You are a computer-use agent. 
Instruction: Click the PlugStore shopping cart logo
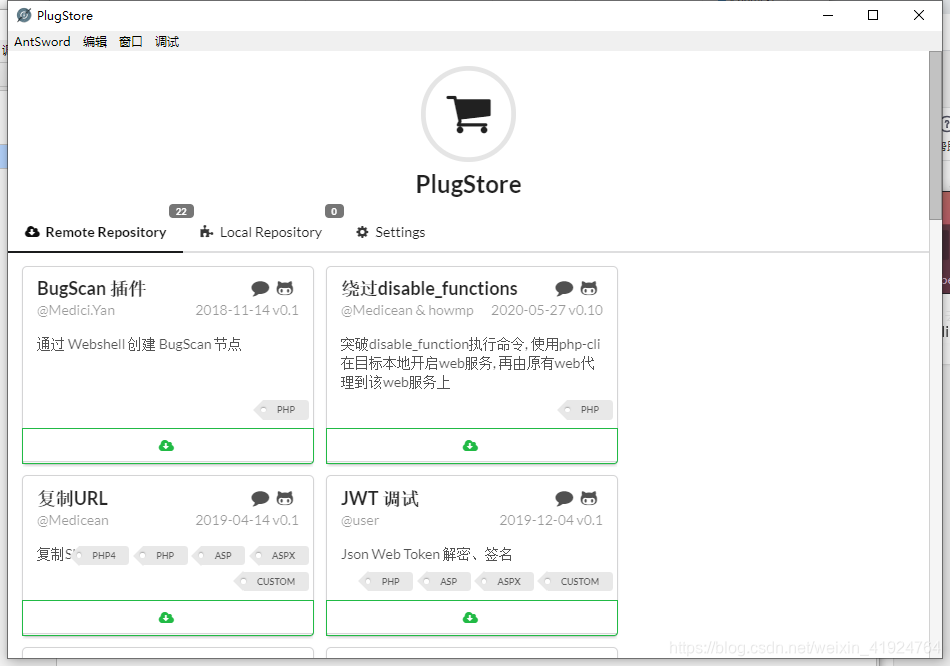click(468, 114)
